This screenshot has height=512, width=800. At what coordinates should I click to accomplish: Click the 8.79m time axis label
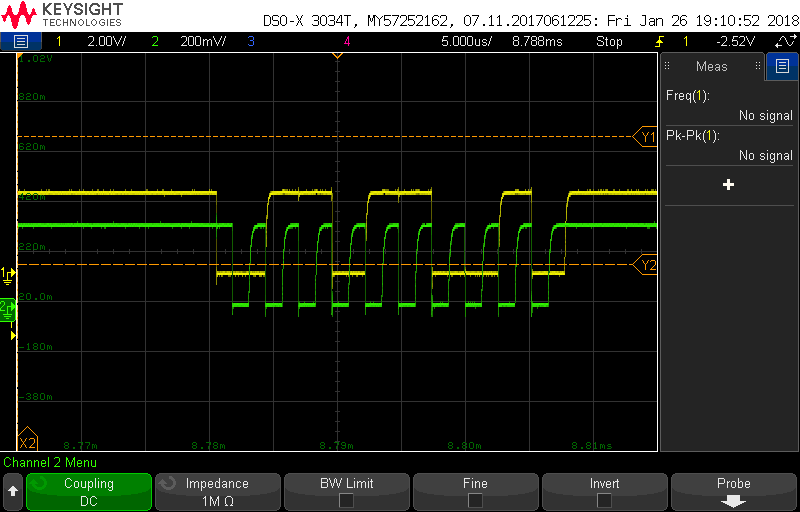pyautogui.click(x=336, y=445)
